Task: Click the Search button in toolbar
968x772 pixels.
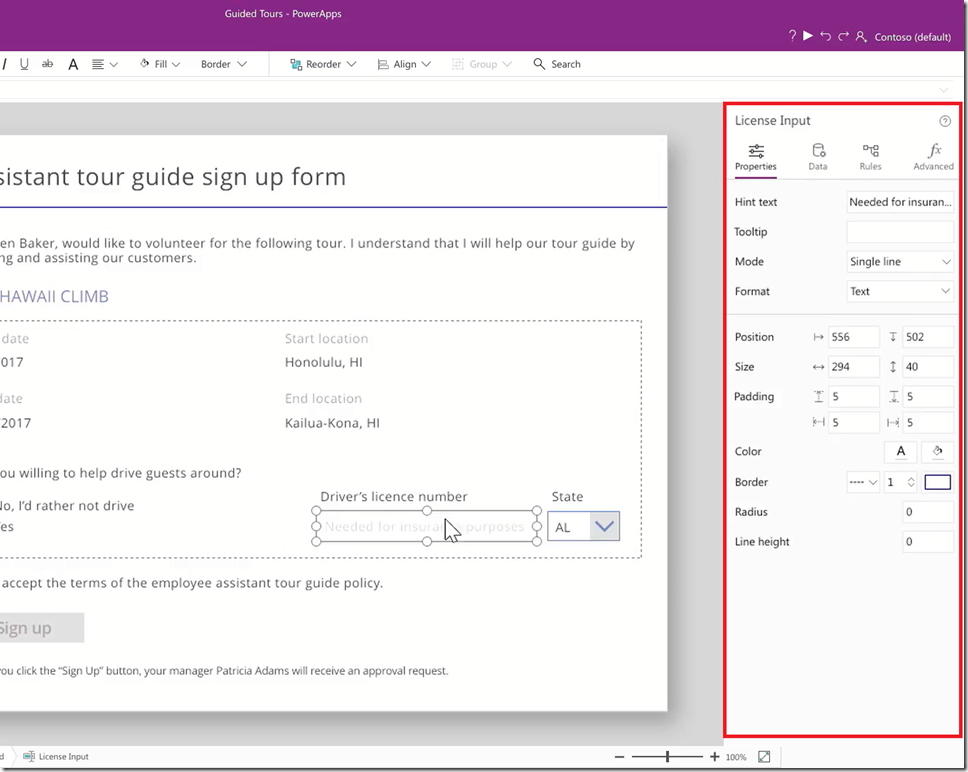Action: (557, 64)
